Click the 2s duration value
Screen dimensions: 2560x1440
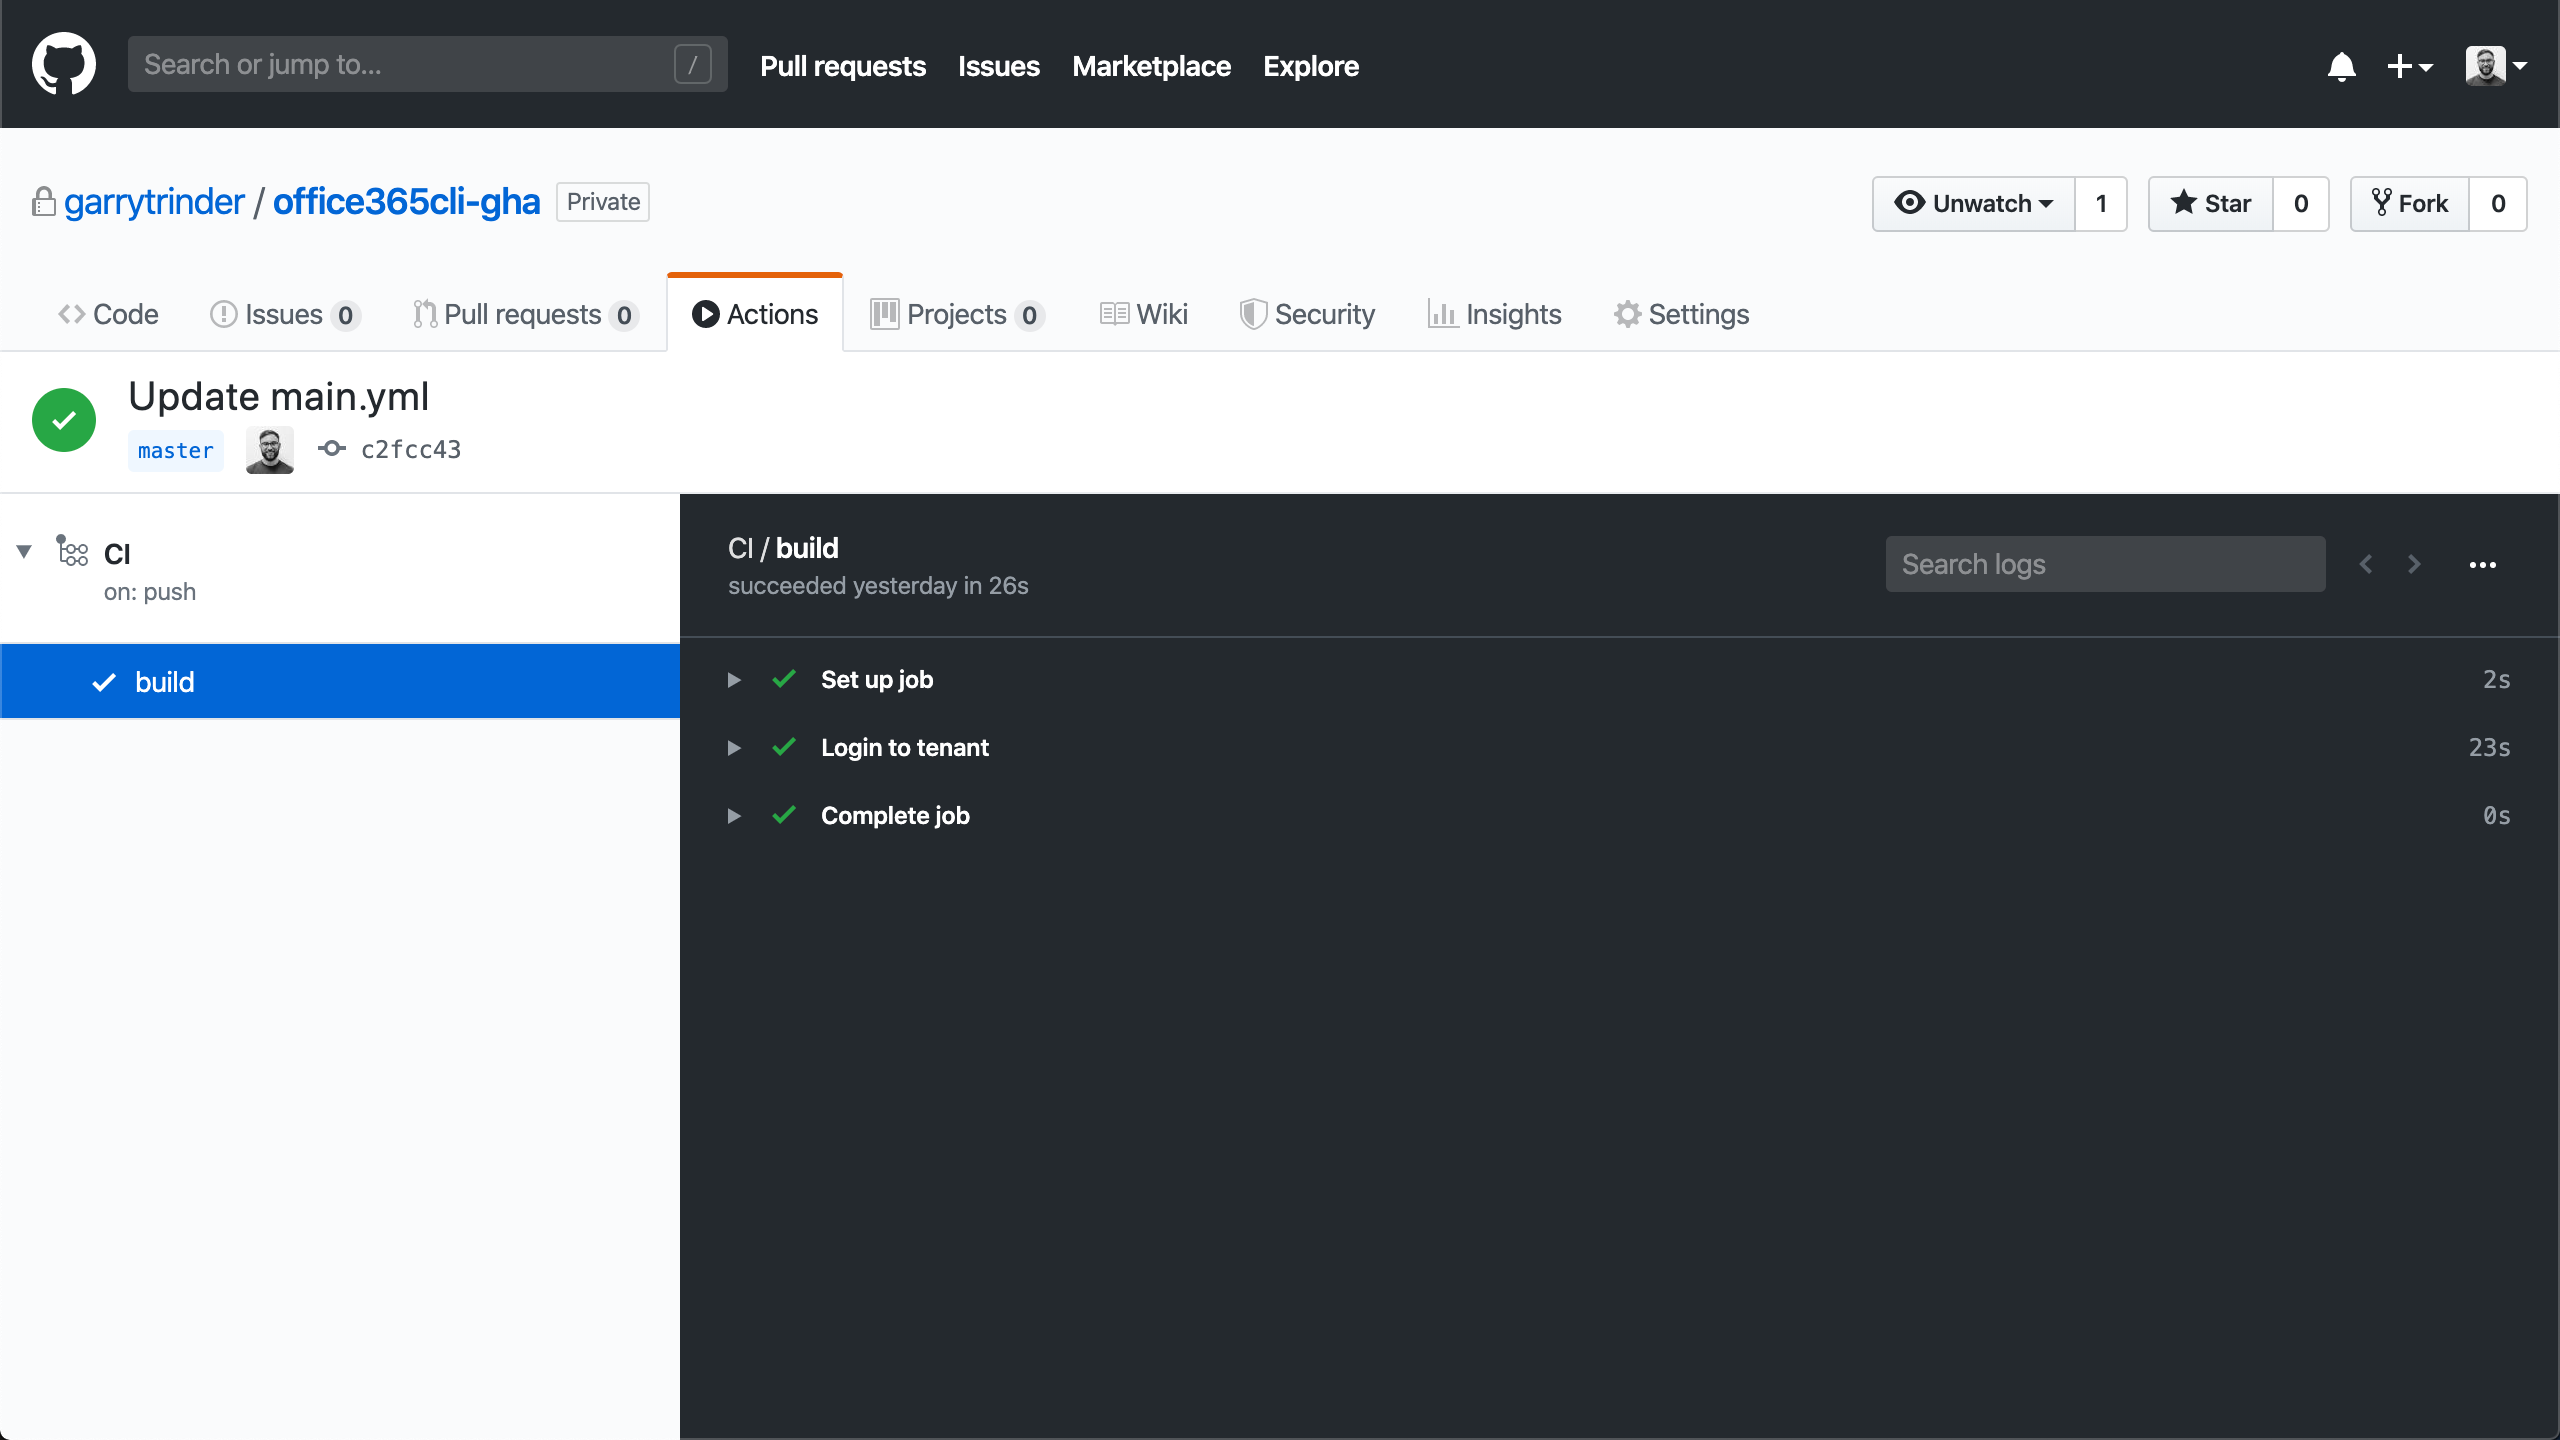[x=2496, y=680]
